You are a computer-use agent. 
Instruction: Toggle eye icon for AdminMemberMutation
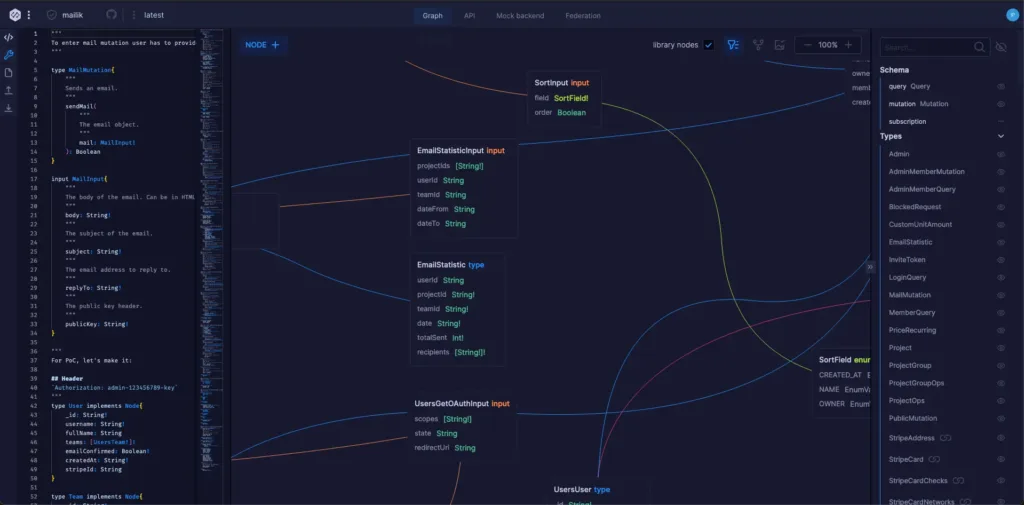(1000, 172)
